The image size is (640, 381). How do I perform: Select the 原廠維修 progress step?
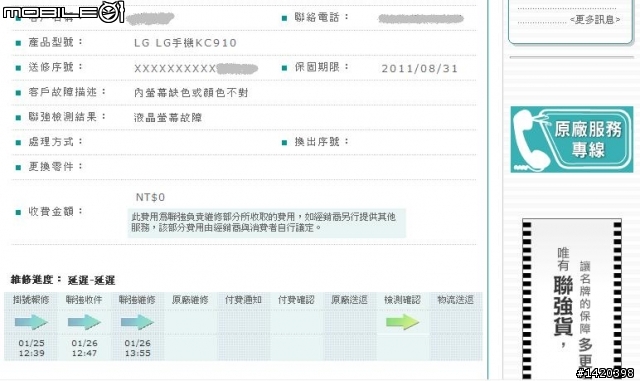pos(190,300)
